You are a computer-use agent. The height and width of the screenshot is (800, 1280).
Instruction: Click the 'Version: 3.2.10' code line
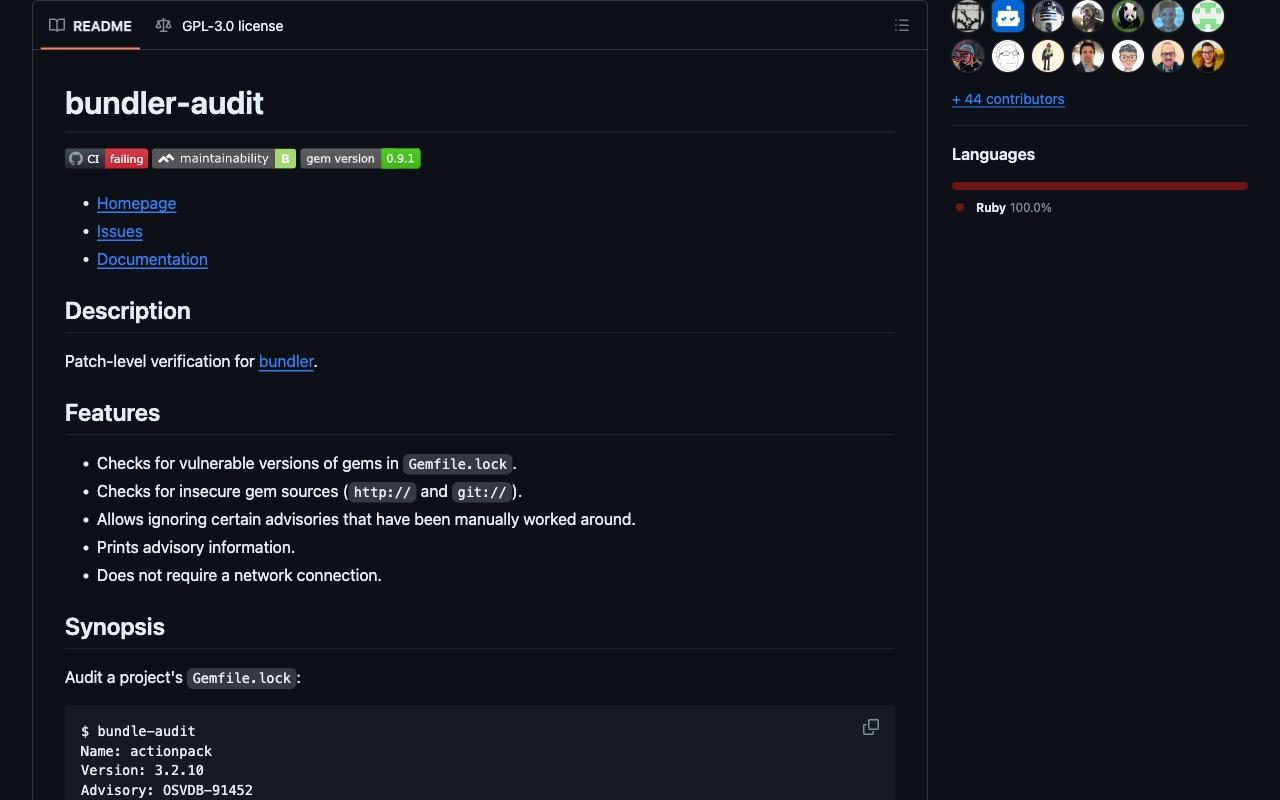coord(143,770)
